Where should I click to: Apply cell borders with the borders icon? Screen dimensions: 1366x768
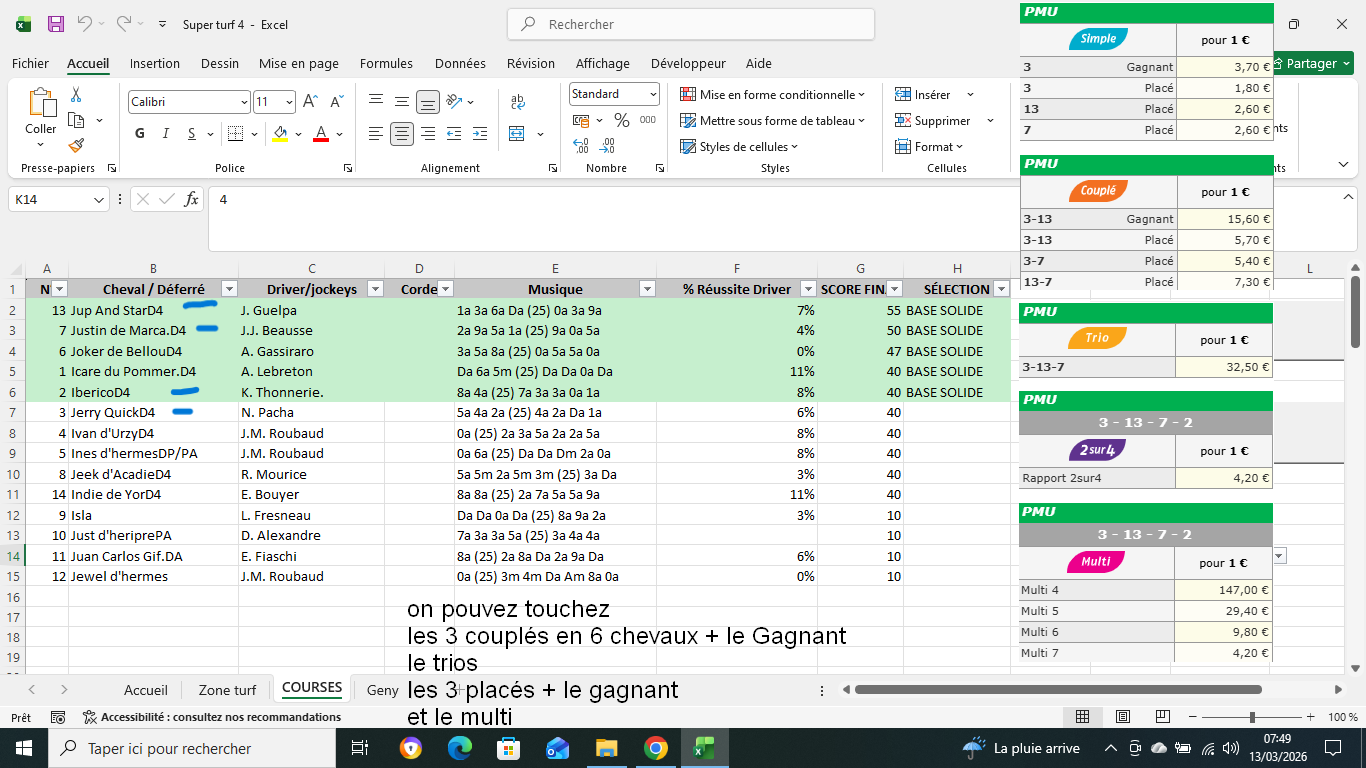(234, 134)
